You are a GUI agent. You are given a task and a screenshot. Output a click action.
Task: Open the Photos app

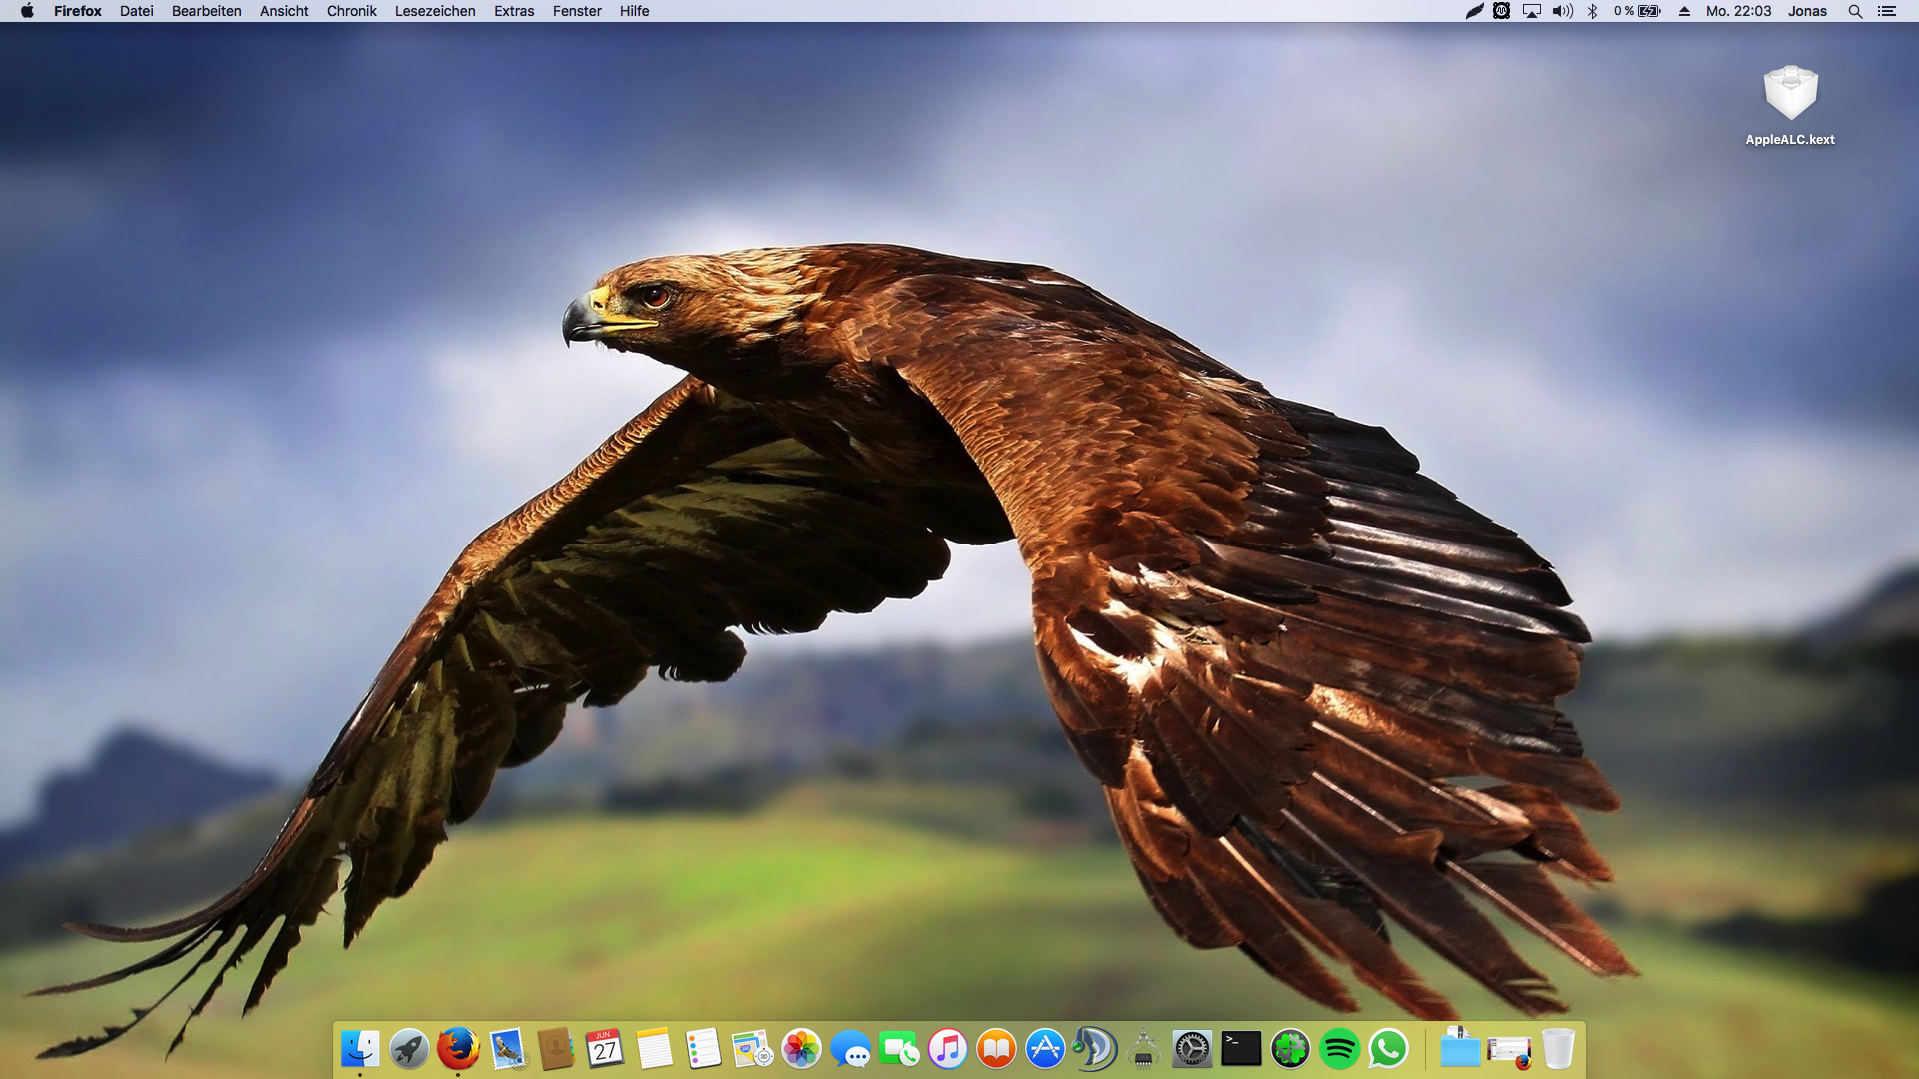click(801, 1049)
